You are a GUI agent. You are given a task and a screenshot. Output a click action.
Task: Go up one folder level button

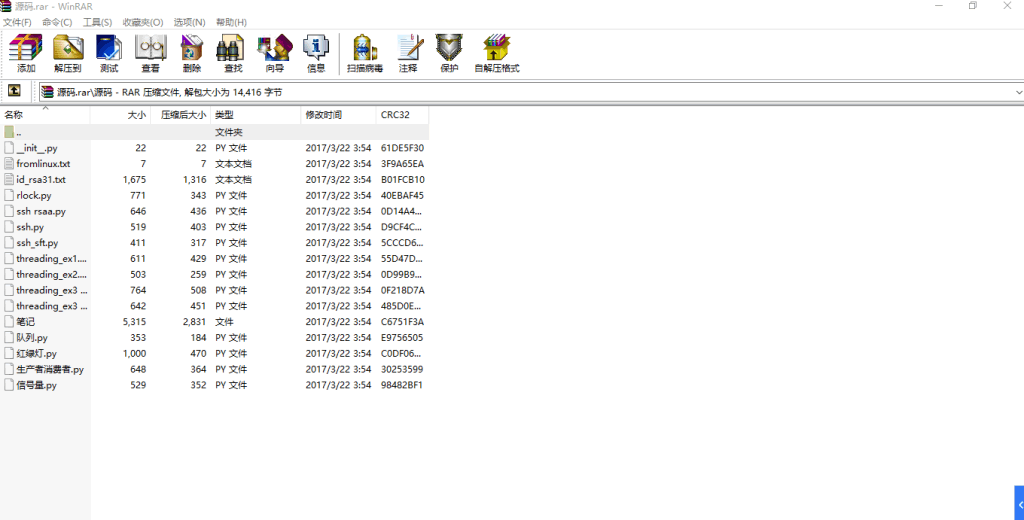(x=15, y=91)
